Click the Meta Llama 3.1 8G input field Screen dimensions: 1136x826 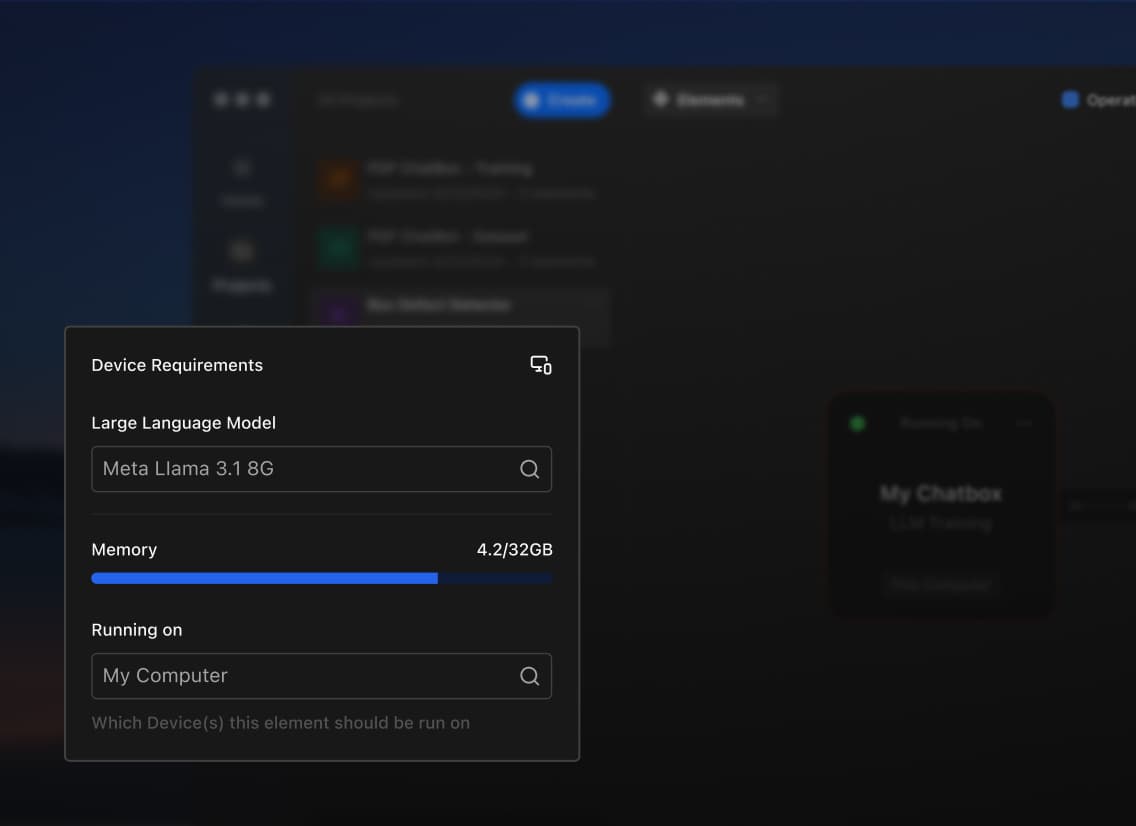[x=300, y=468]
